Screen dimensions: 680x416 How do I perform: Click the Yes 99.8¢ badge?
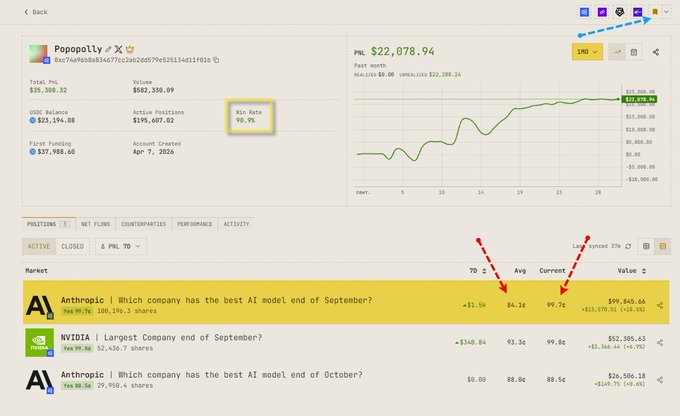pos(77,348)
